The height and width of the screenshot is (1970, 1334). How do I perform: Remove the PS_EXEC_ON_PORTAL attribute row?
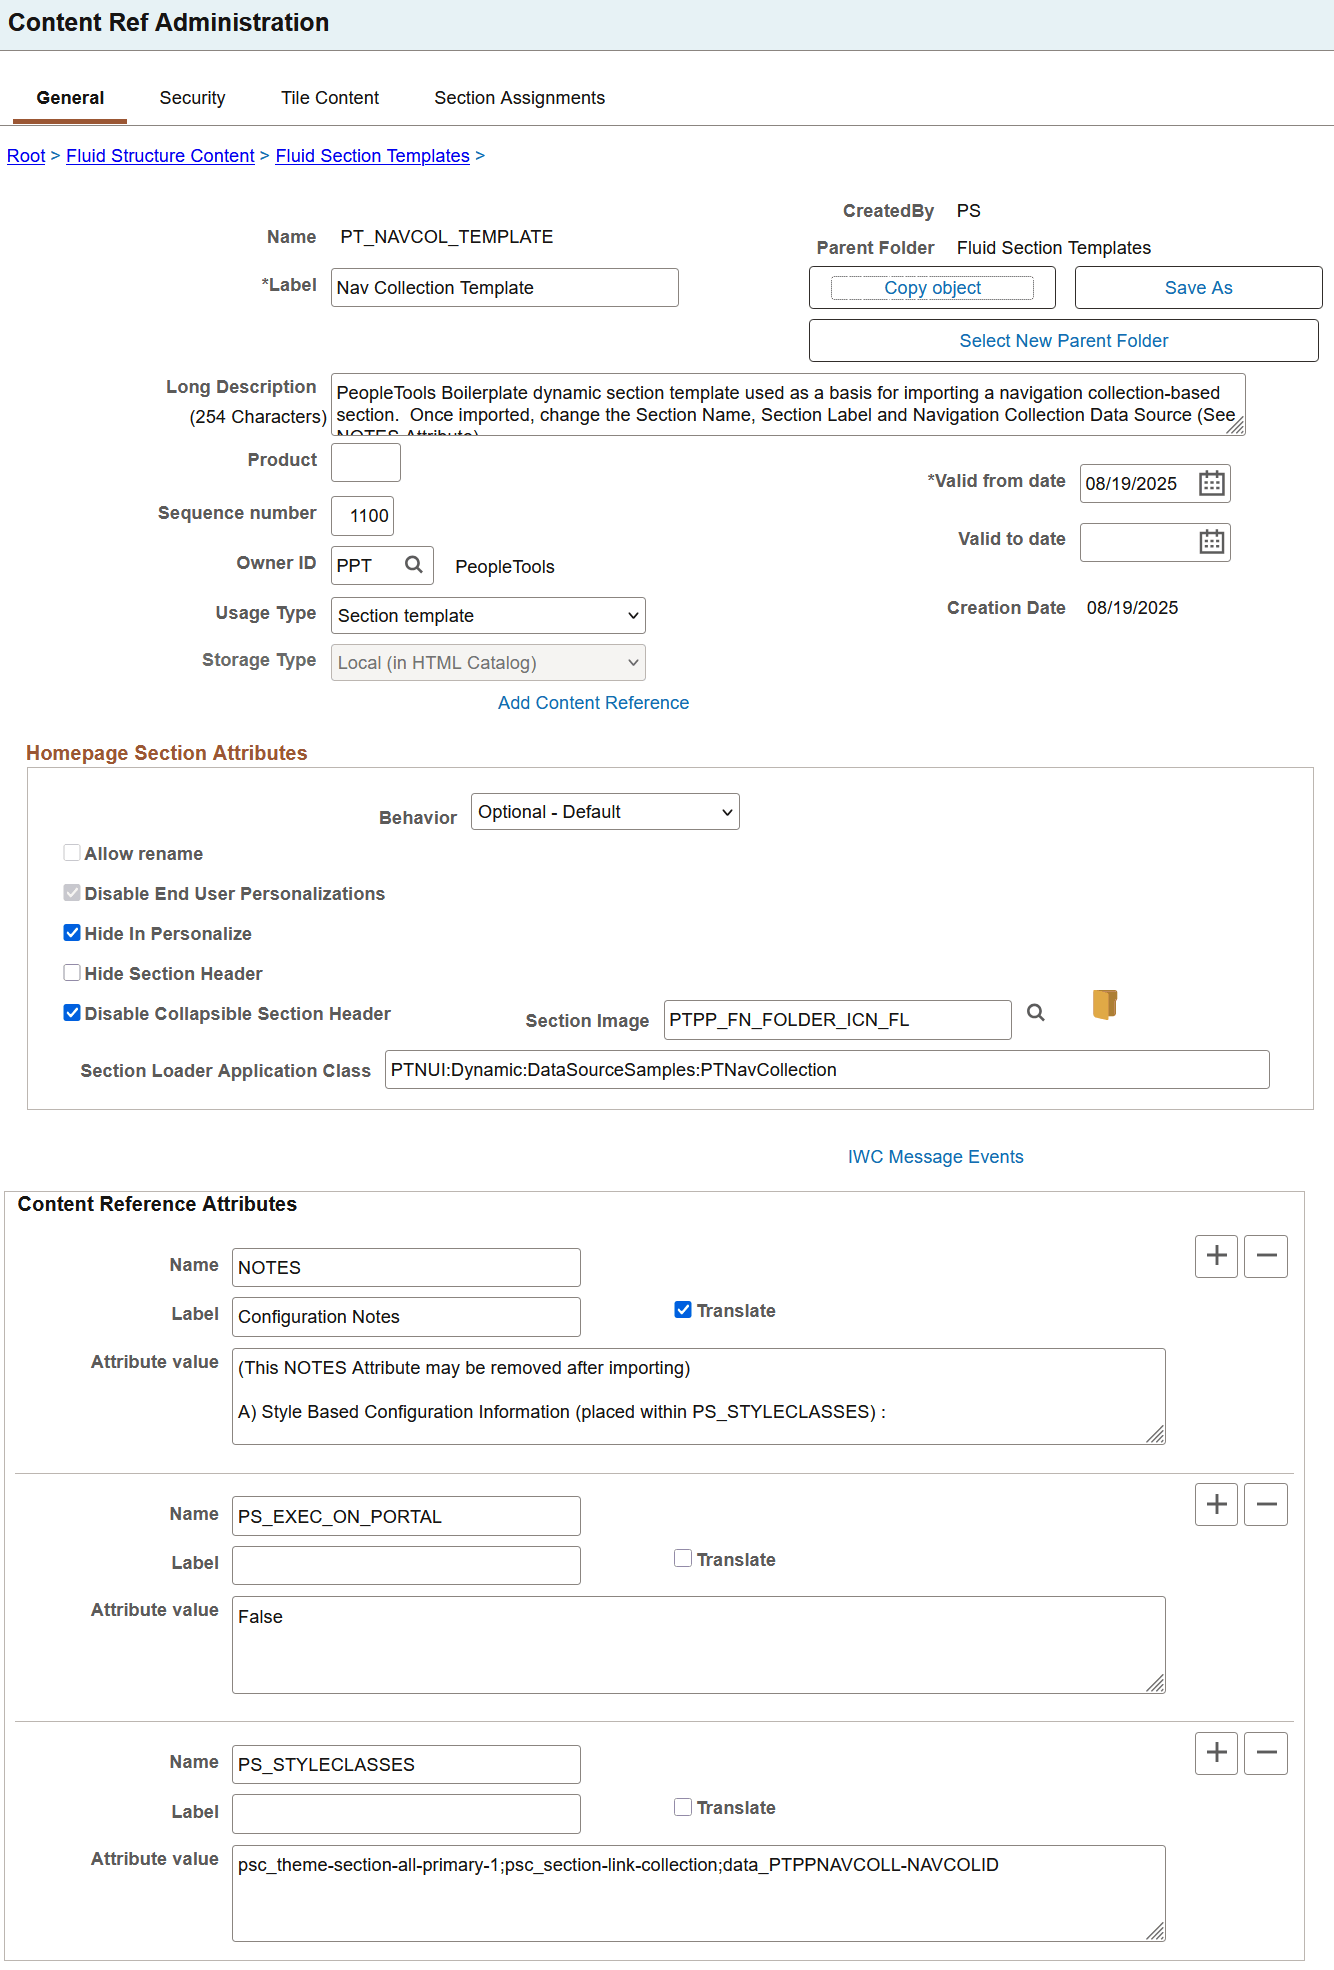pyautogui.click(x=1265, y=1504)
